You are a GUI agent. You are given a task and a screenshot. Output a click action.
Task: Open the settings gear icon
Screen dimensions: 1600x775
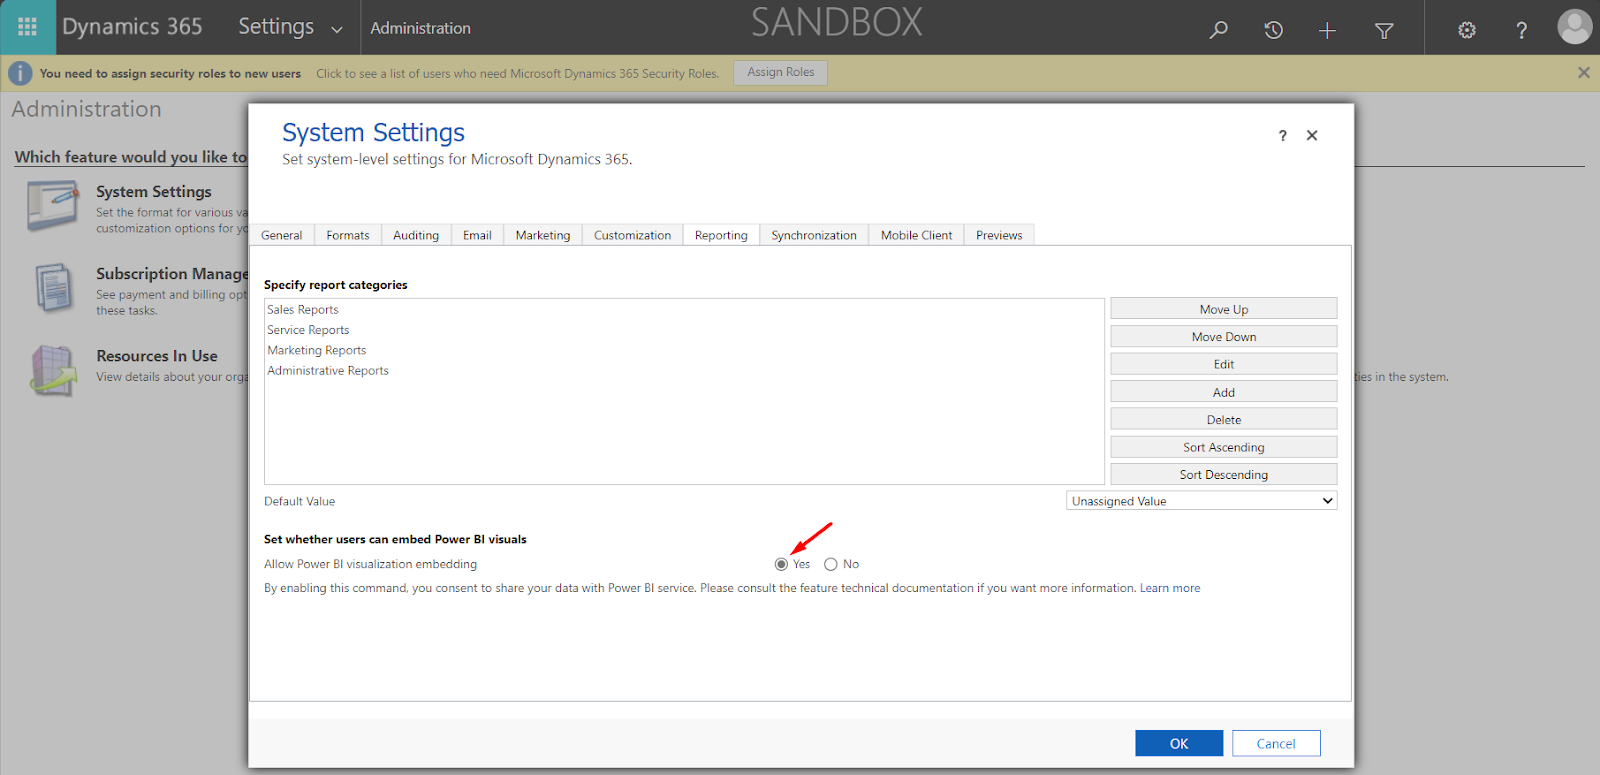point(1467,30)
